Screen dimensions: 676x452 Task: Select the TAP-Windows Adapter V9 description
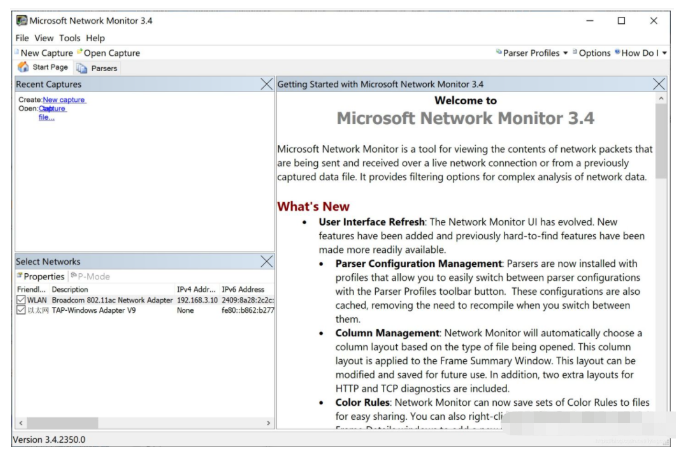click(x=94, y=310)
